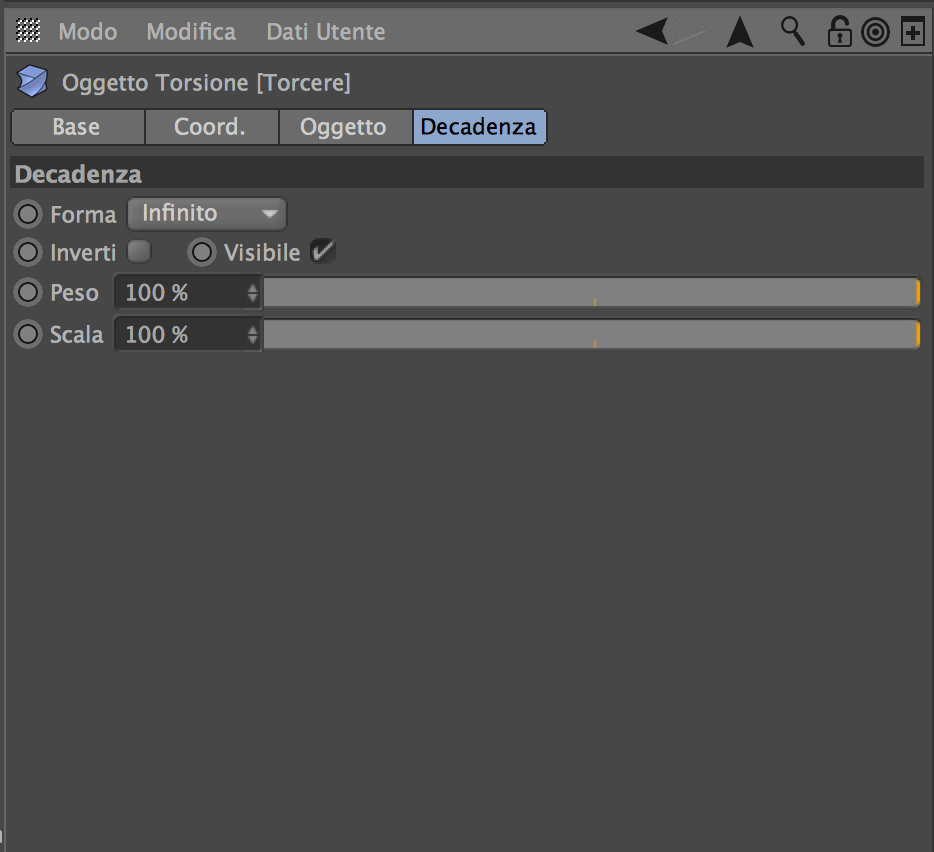Screen dimensions: 934x852
Task: Open the Modo menu
Action: pos(88,32)
